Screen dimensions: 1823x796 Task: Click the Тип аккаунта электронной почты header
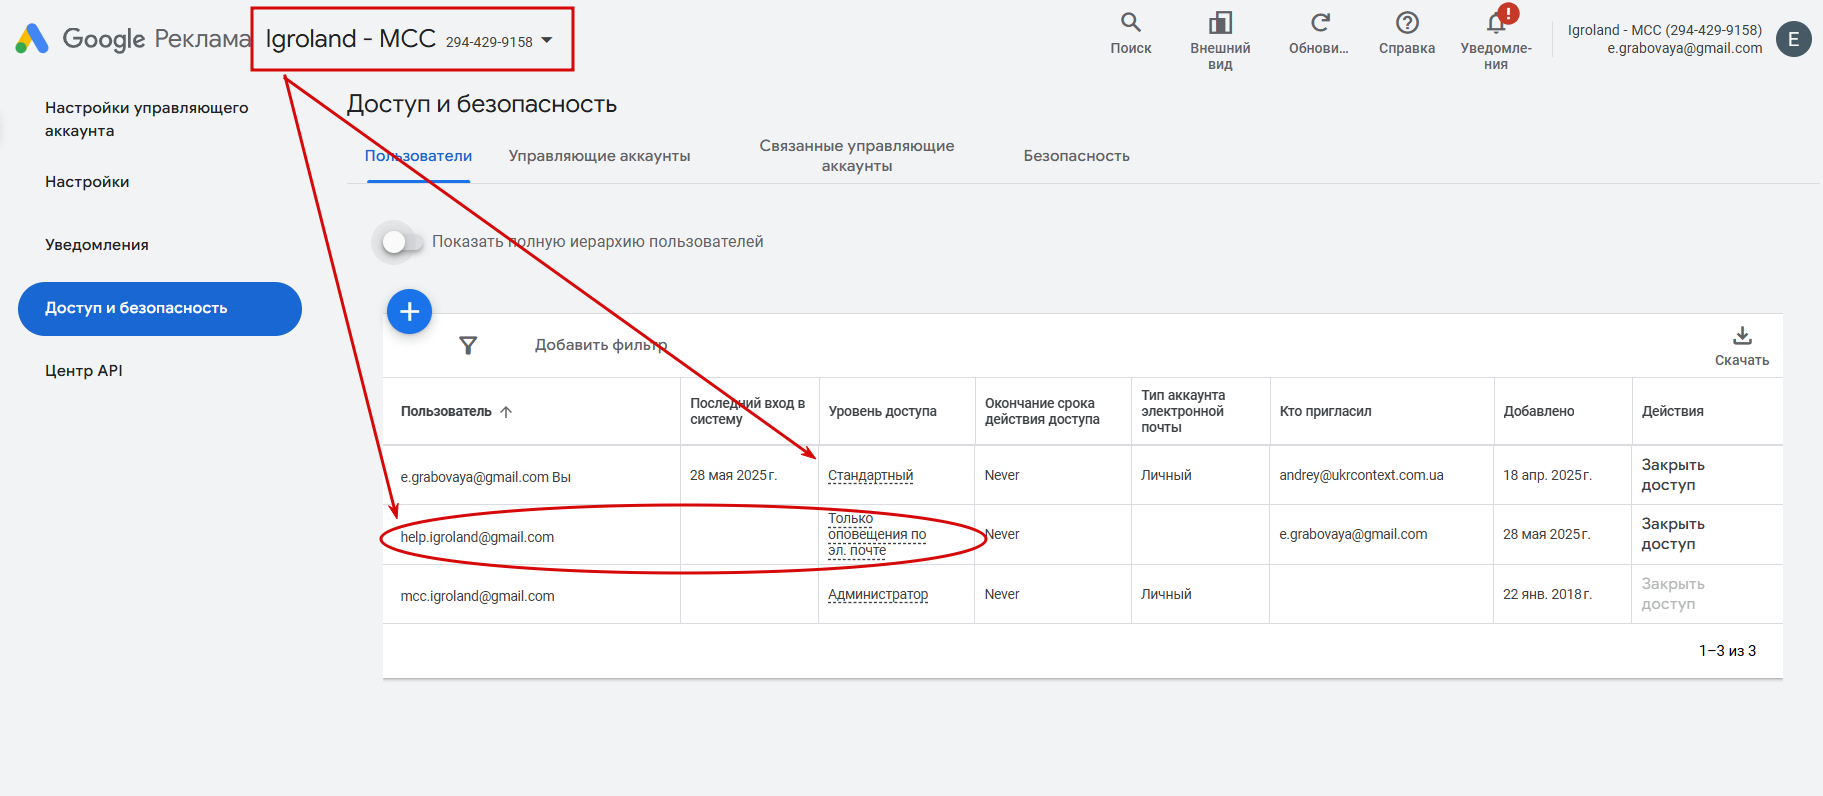pyautogui.click(x=1183, y=411)
